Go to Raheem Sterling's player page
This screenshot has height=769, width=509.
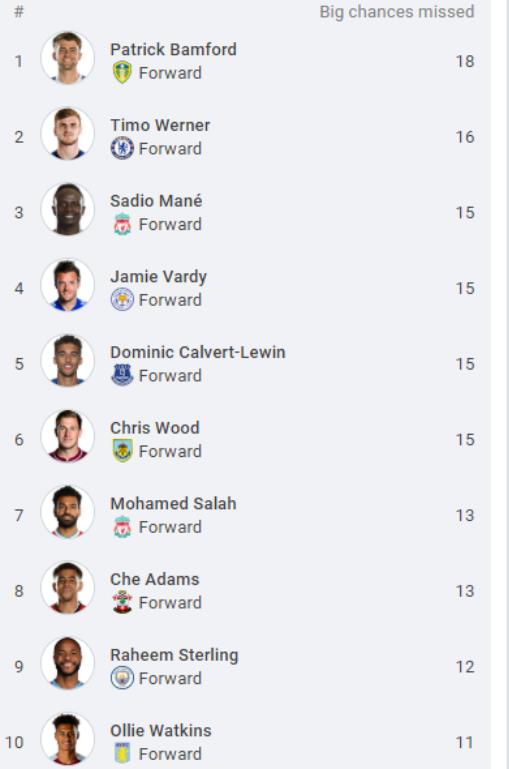pyautogui.click(x=174, y=655)
